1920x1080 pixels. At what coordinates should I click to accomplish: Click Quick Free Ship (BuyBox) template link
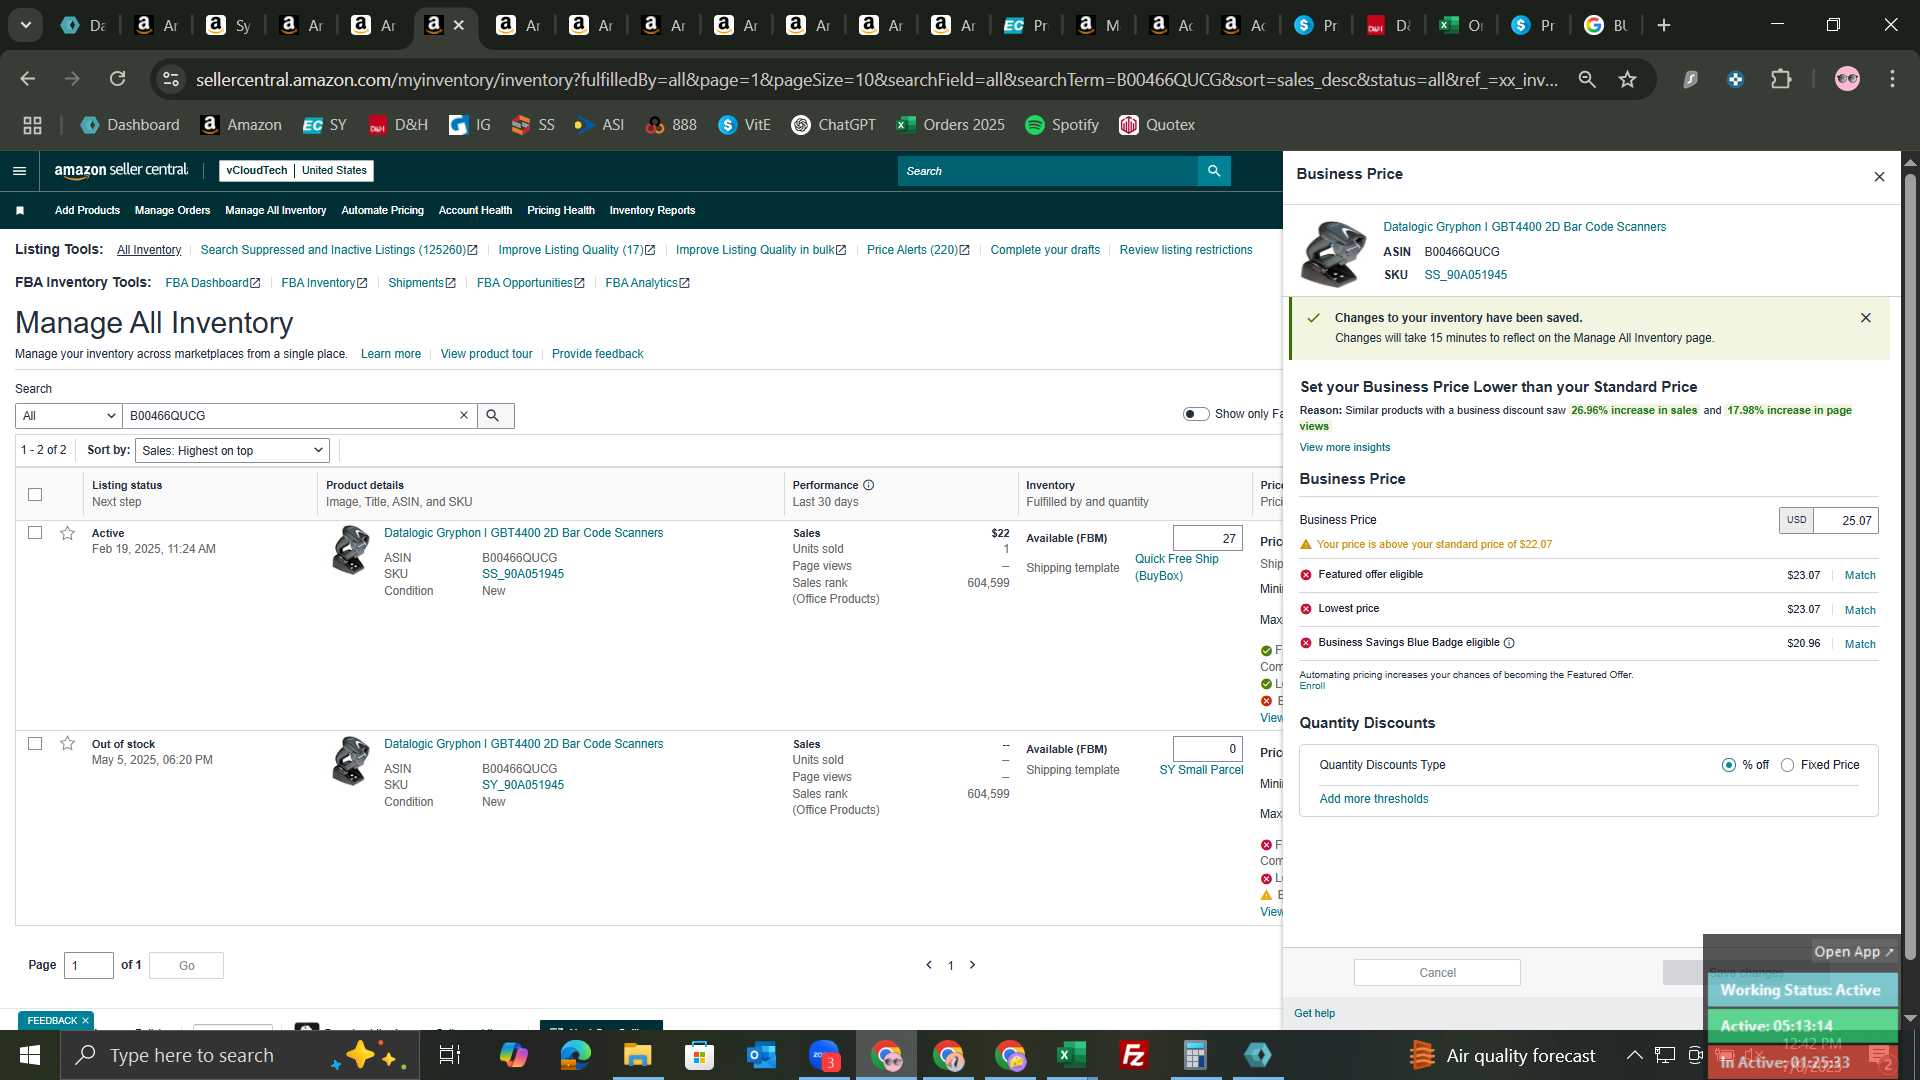pos(1176,568)
